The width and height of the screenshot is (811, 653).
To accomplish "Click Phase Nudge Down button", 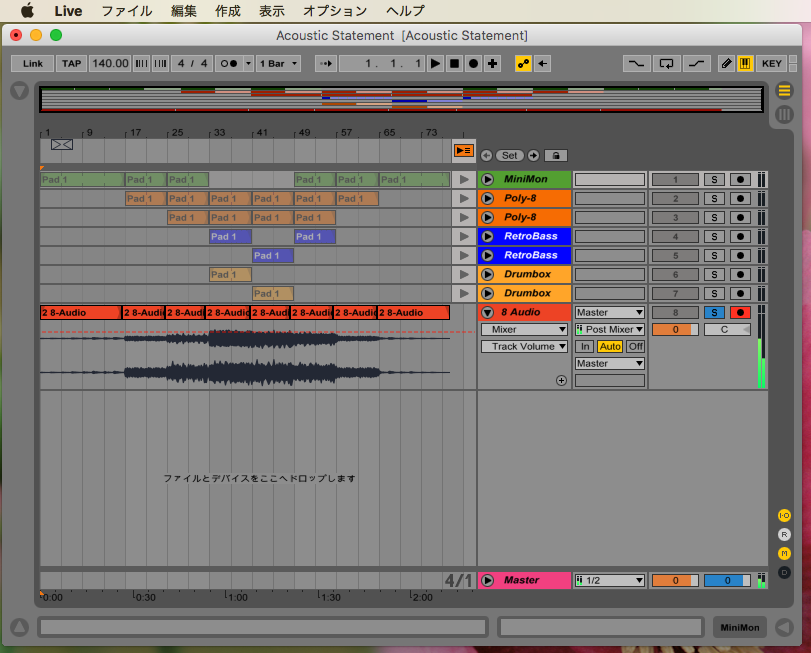I will (x=141, y=64).
